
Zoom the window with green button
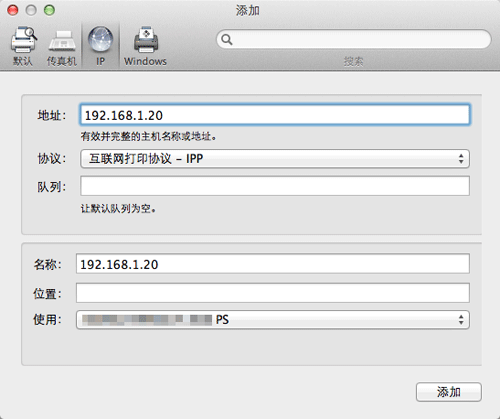click(x=50, y=10)
